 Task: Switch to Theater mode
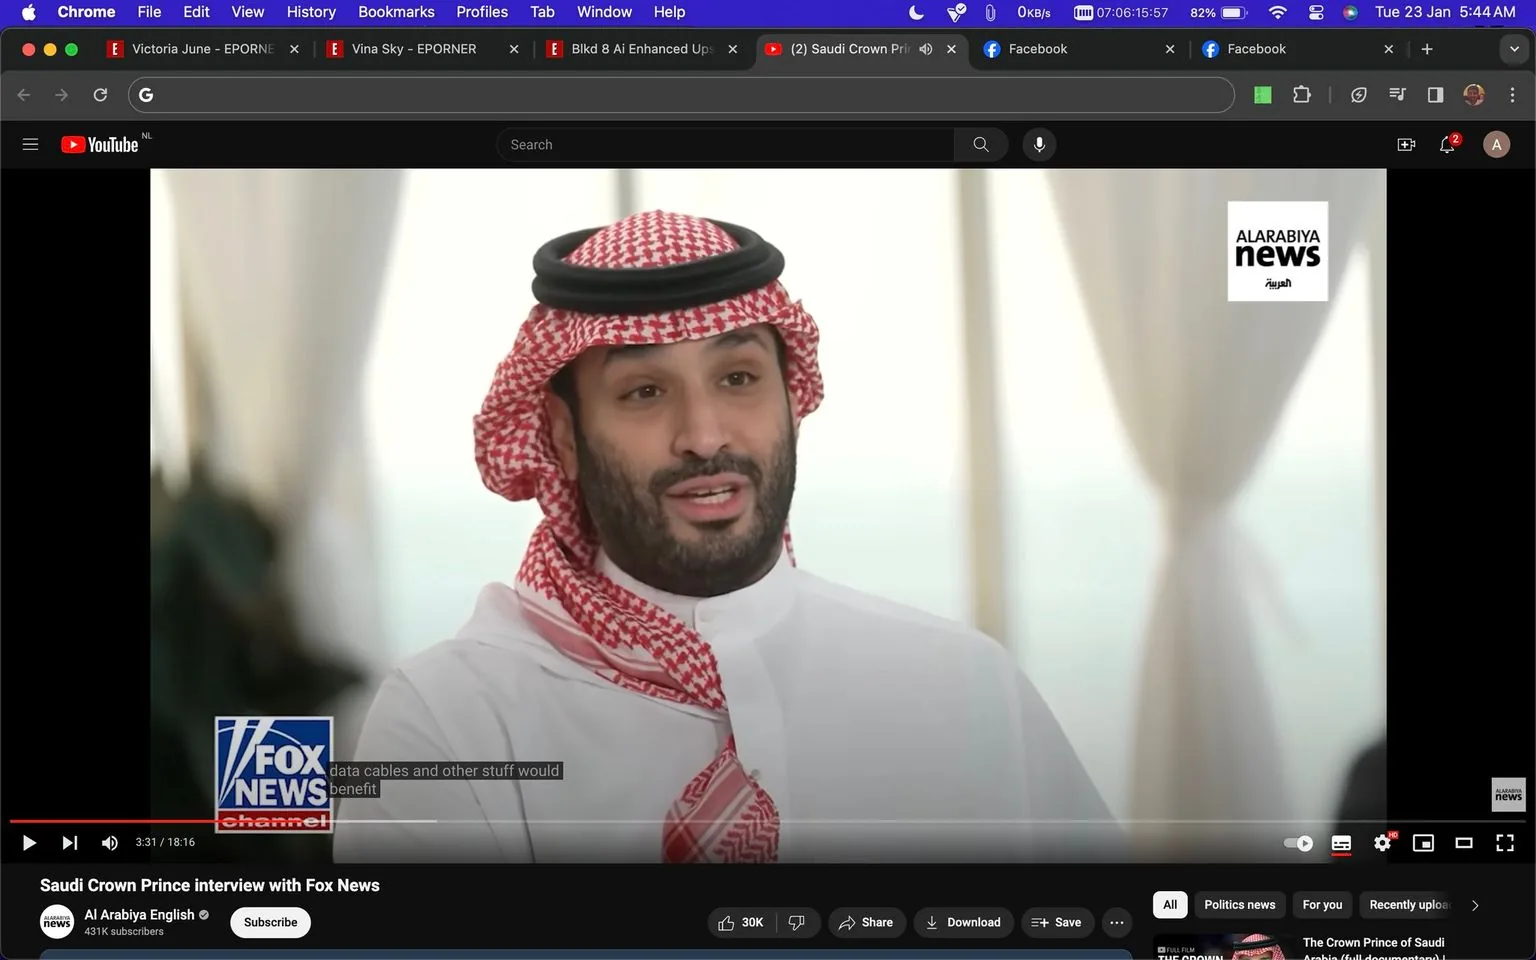click(x=1464, y=843)
